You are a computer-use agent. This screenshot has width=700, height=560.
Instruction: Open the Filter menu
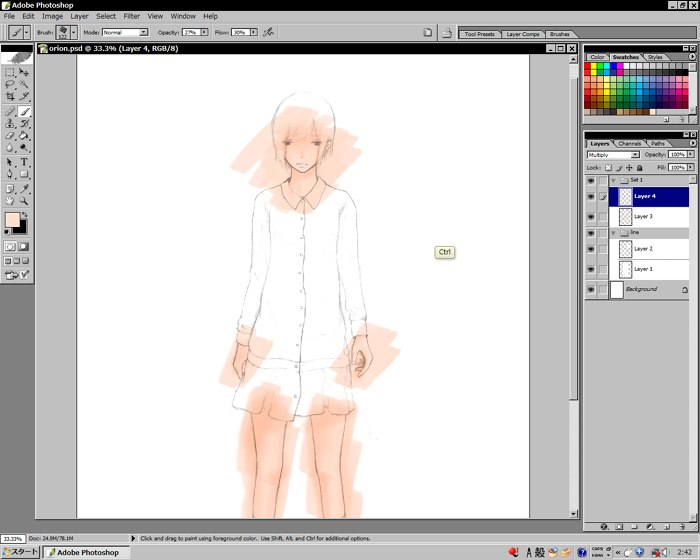point(131,16)
